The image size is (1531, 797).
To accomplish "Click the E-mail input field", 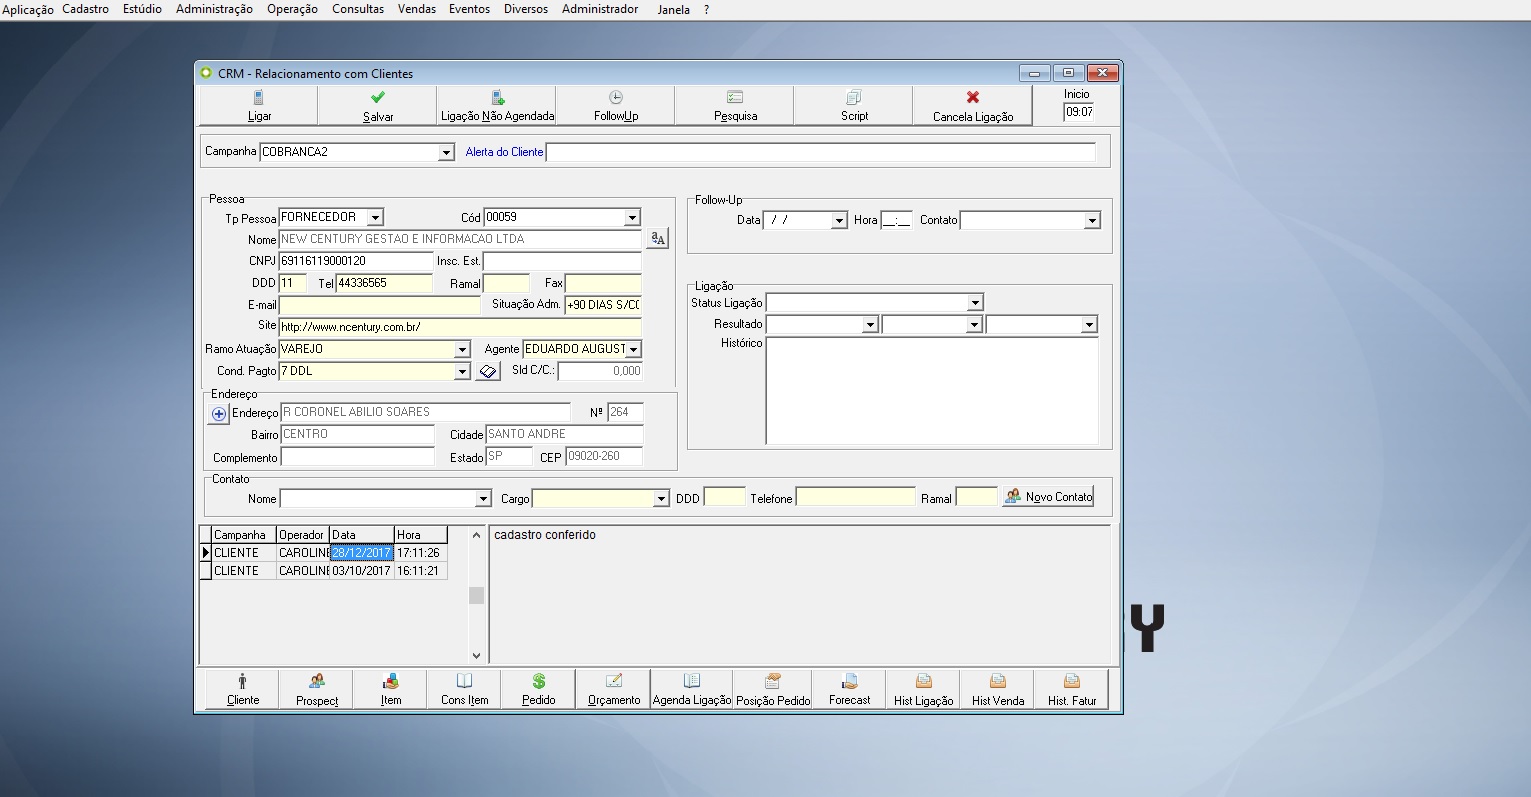I will click(380, 305).
